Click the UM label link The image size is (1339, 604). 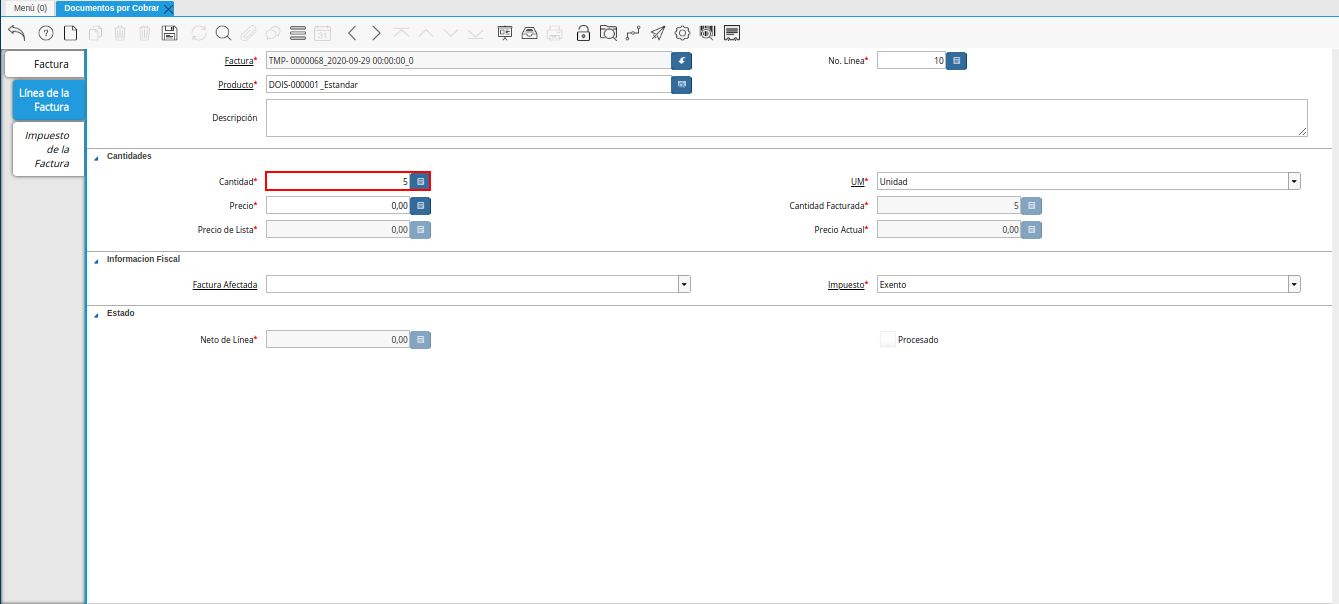(857, 182)
